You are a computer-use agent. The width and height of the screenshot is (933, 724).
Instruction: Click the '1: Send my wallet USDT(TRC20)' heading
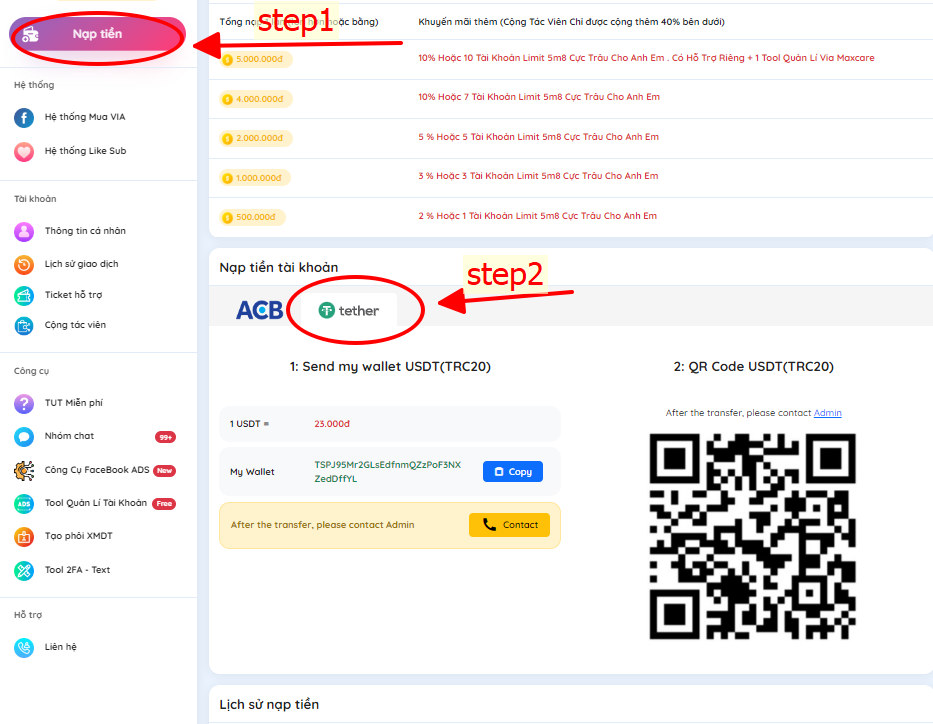[390, 366]
